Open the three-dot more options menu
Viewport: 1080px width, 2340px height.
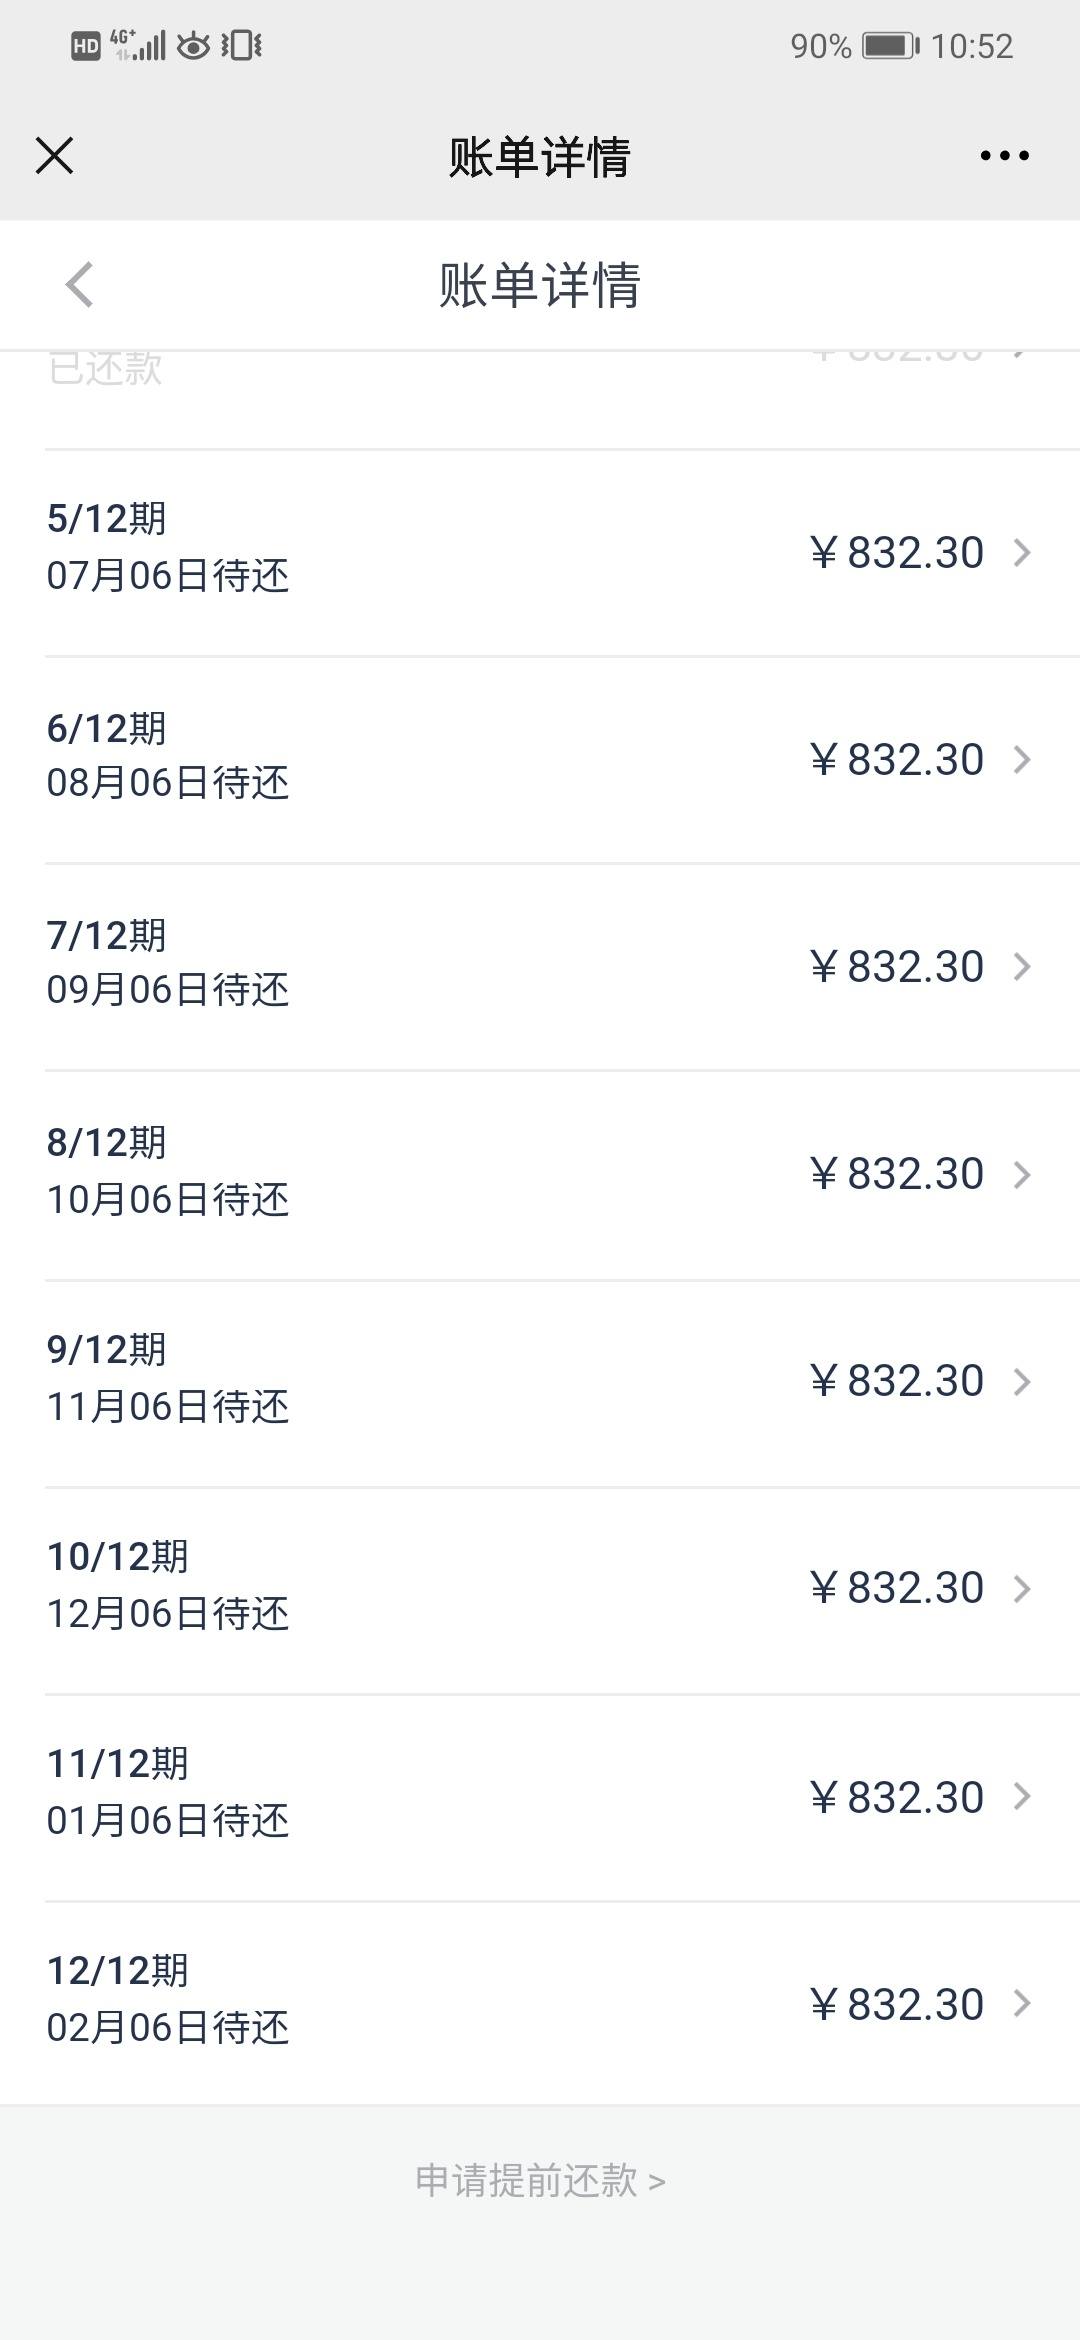(1004, 156)
